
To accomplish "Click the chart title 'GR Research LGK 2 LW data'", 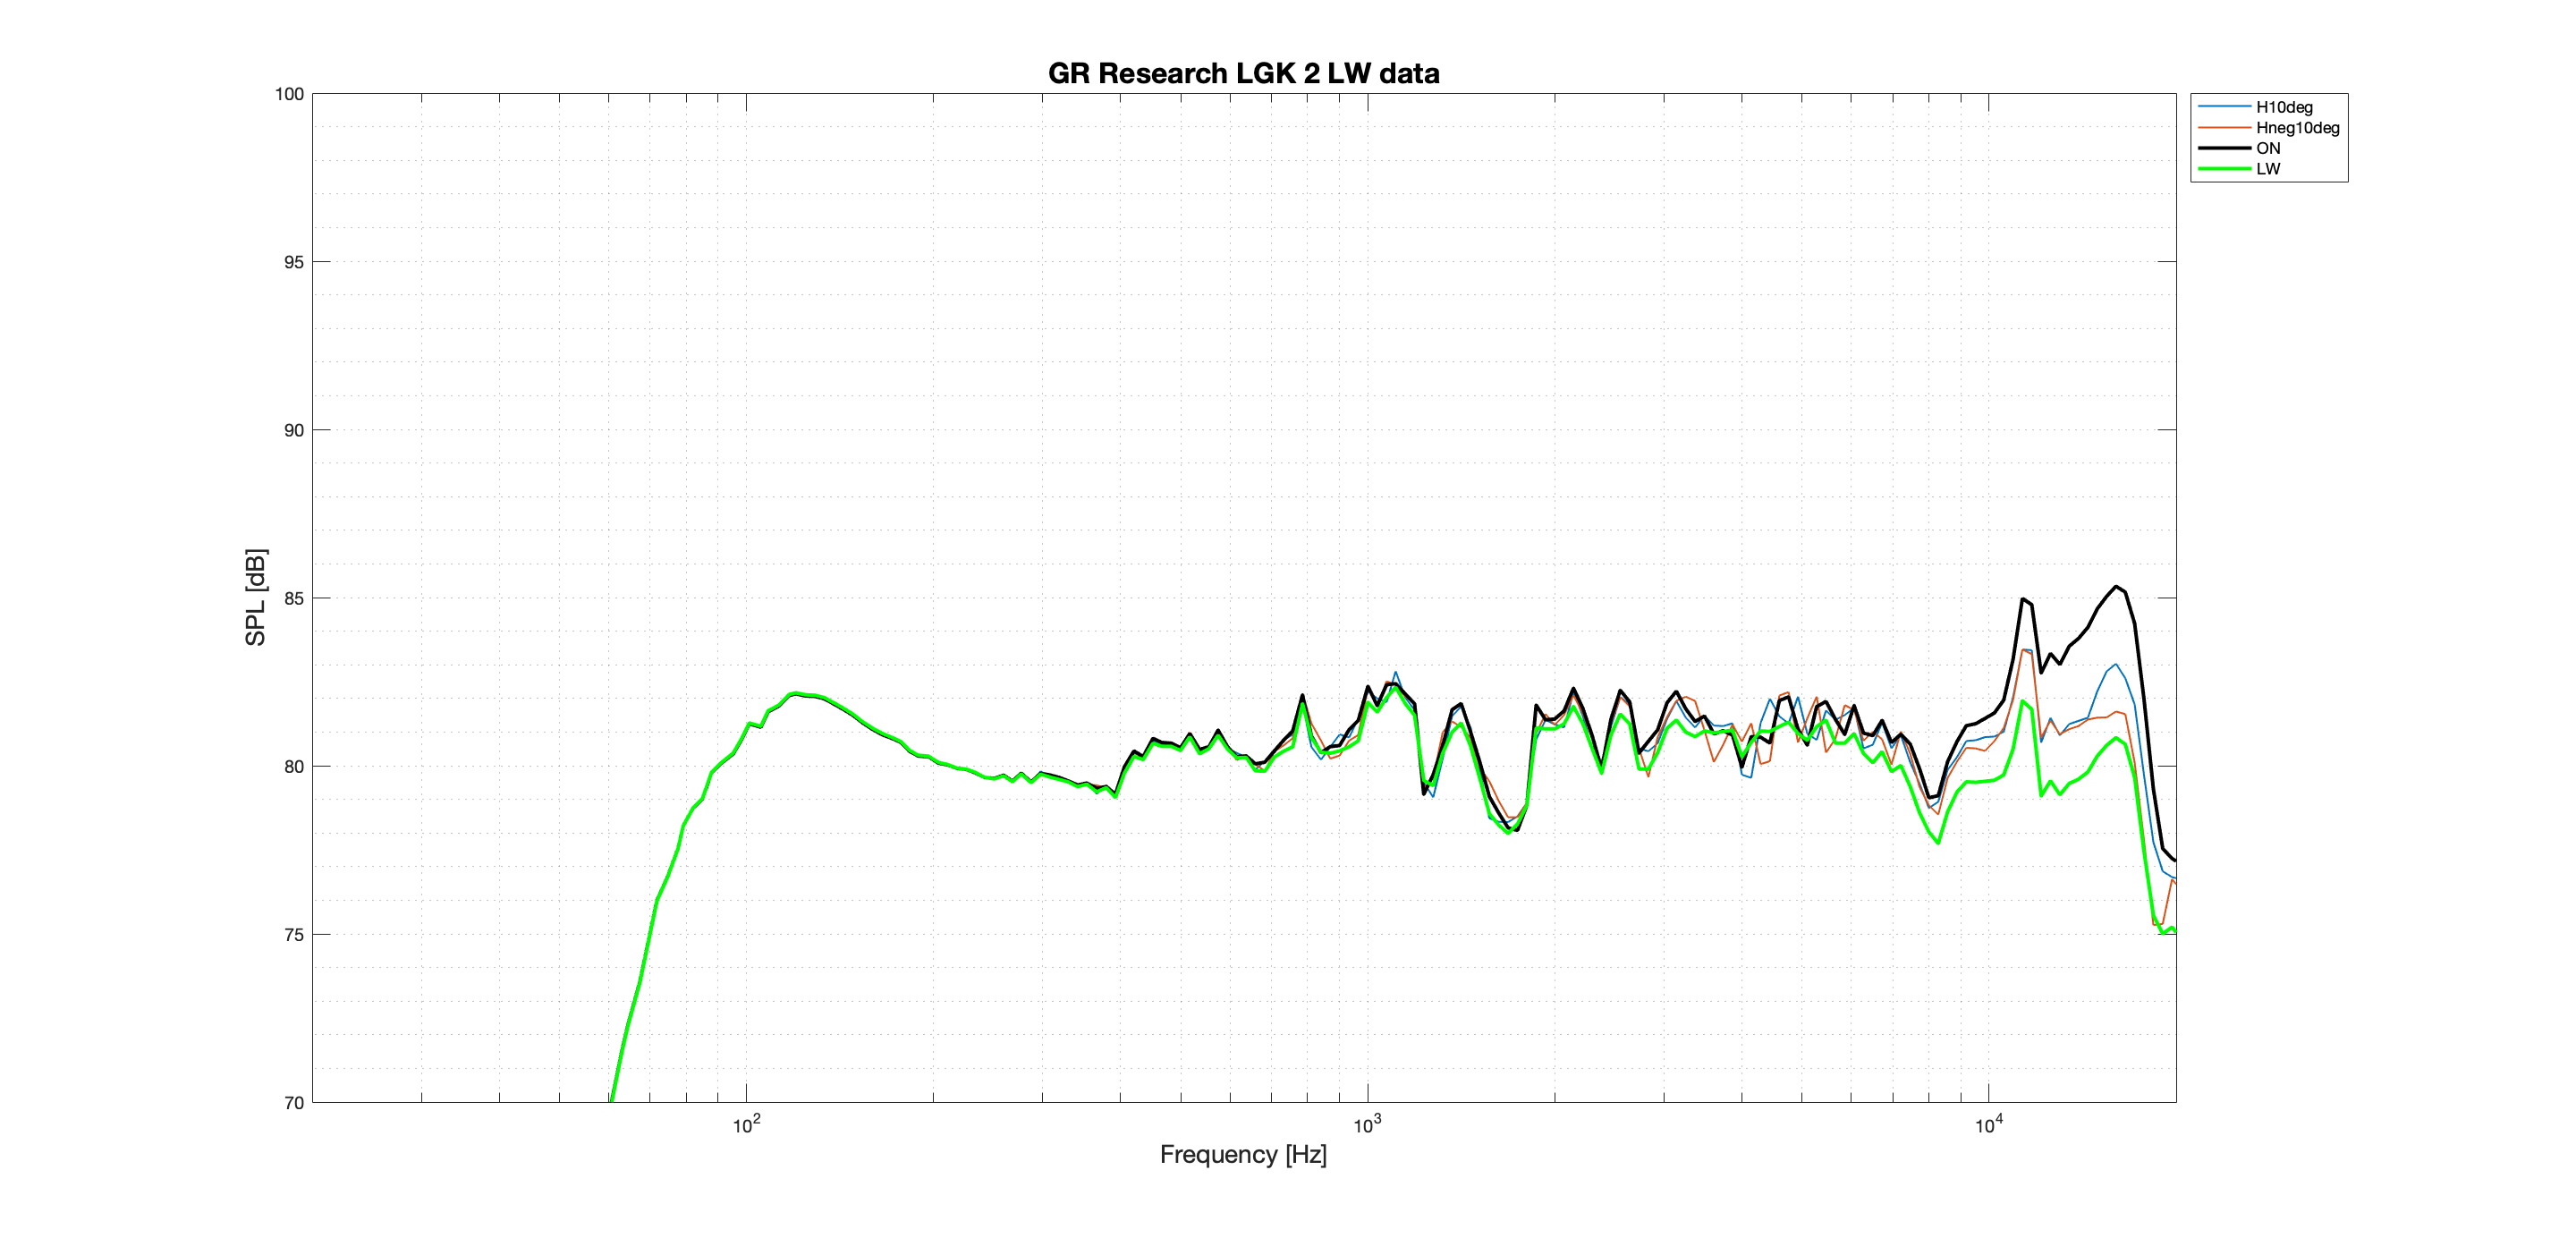I will point(1243,73).
